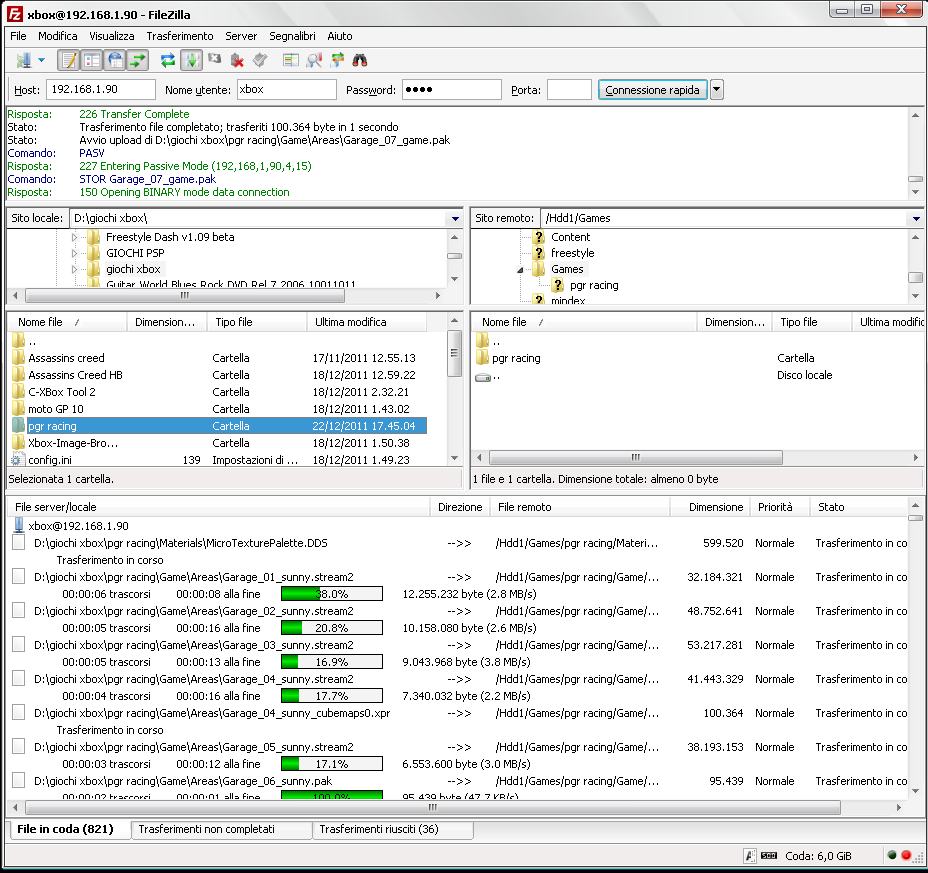The height and width of the screenshot is (873, 928).
Task: Click MicroTexturePalette.DDS file icon in queue
Action: (18, 543)
